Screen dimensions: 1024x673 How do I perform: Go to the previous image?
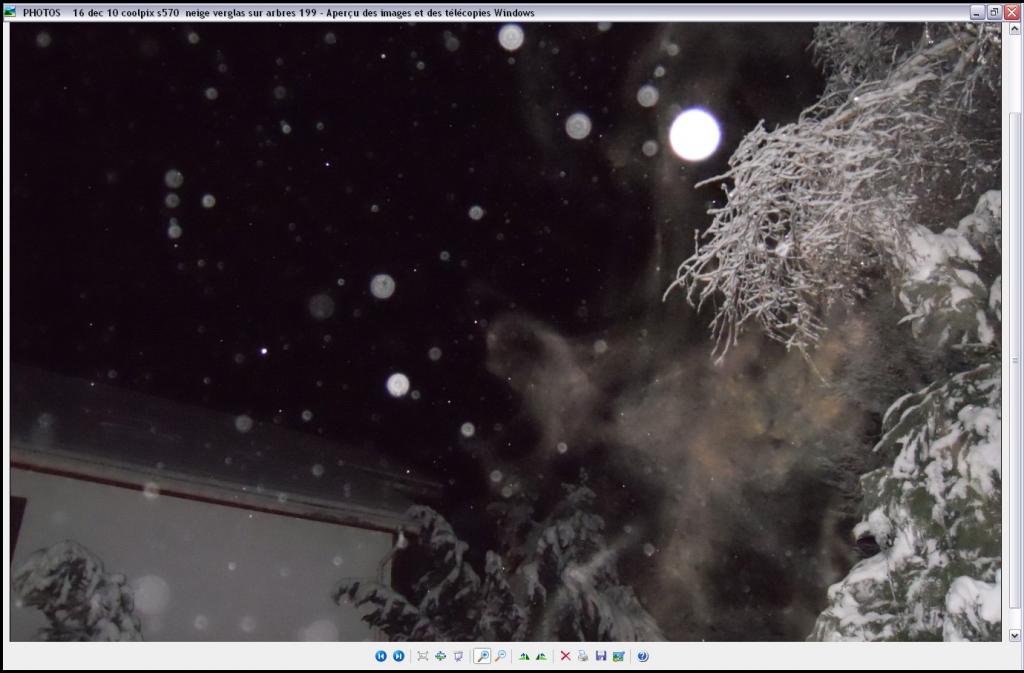tap(381, 656)
